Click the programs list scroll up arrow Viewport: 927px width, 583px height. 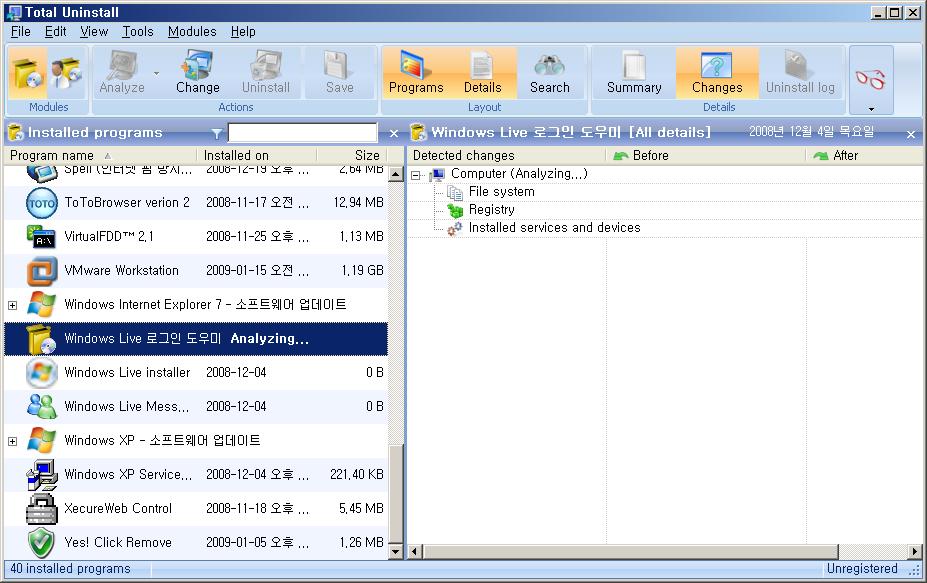[396, 174]
